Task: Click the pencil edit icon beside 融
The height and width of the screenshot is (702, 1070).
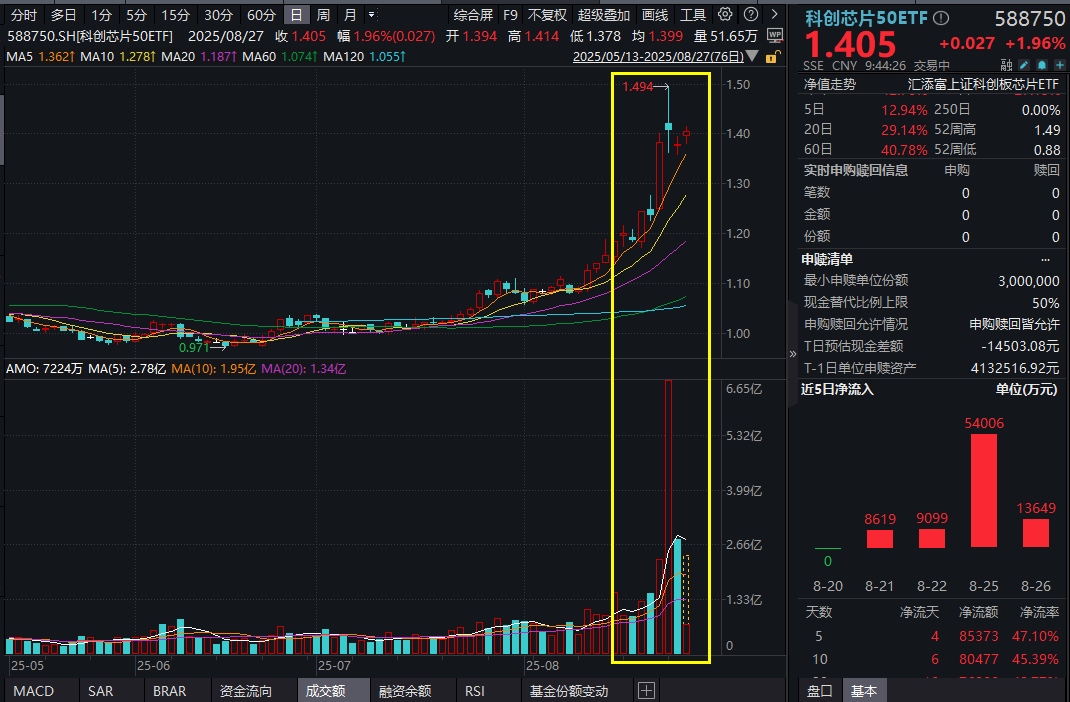Action: pos(1023,63)
